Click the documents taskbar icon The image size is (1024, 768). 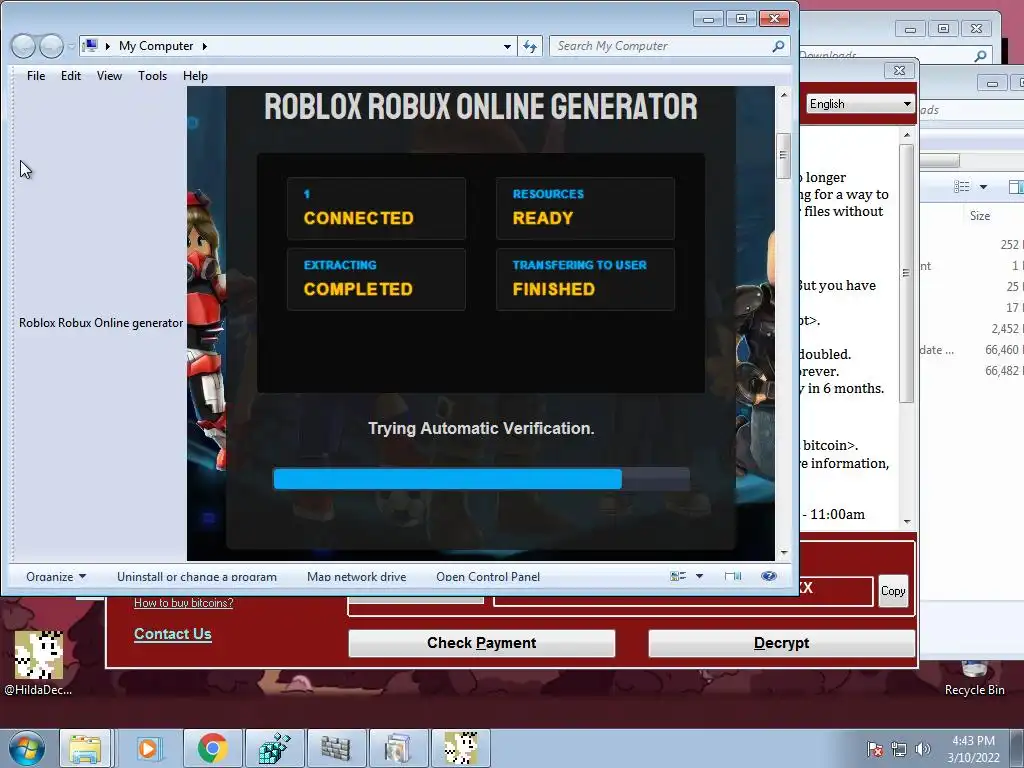(398, 748)
